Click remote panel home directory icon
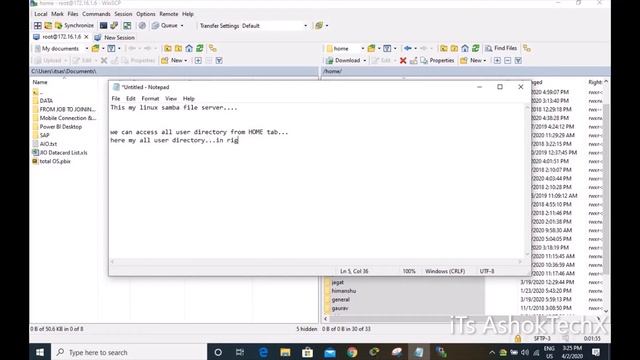The width and height of the screenshot is (640, 360). click(x=465, y=48)
